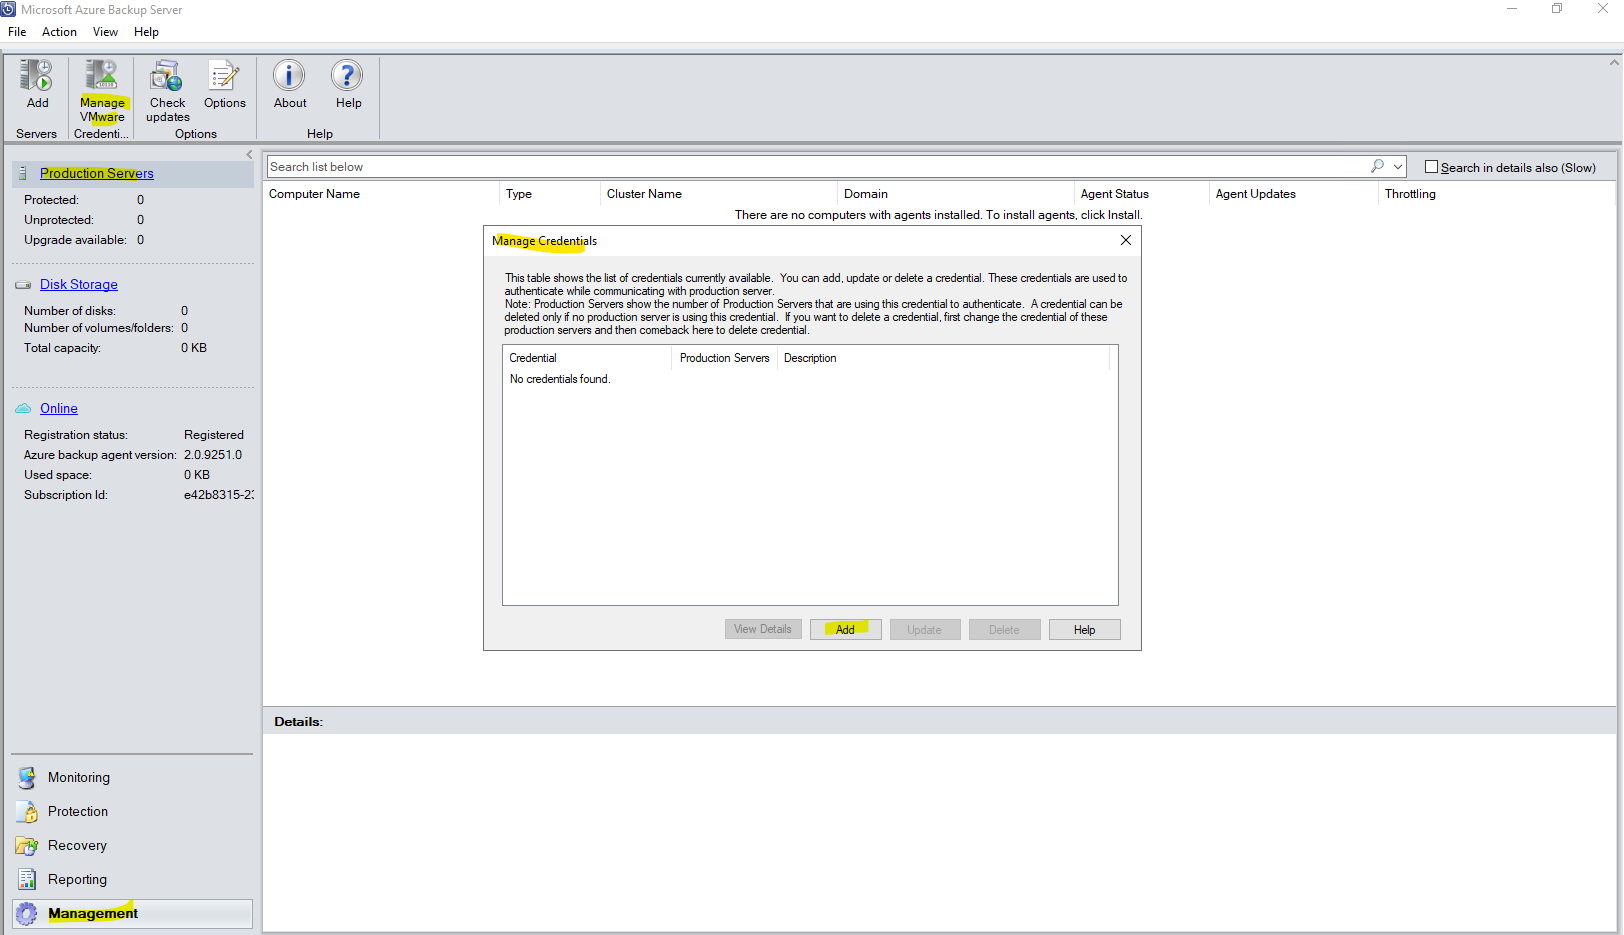Click Add button in Manage Credentials

click(x=845, y=629)
